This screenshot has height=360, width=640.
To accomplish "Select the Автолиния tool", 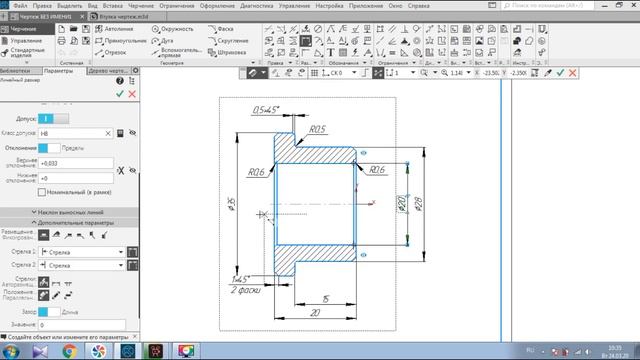I will pyautogui.click(x=114, y=29).
